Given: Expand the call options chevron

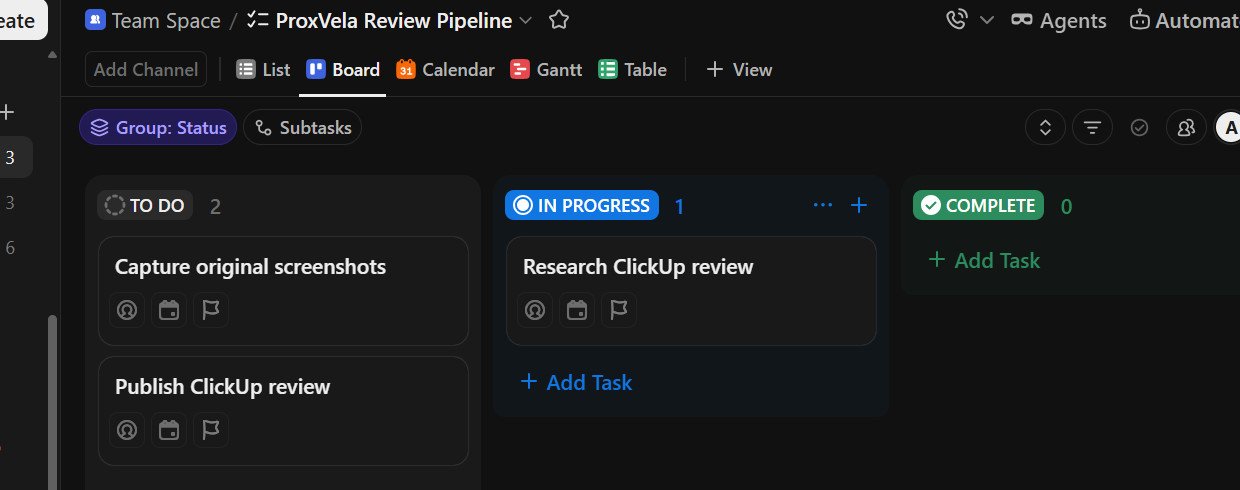Looking at the screenshot, I should 986,20.
